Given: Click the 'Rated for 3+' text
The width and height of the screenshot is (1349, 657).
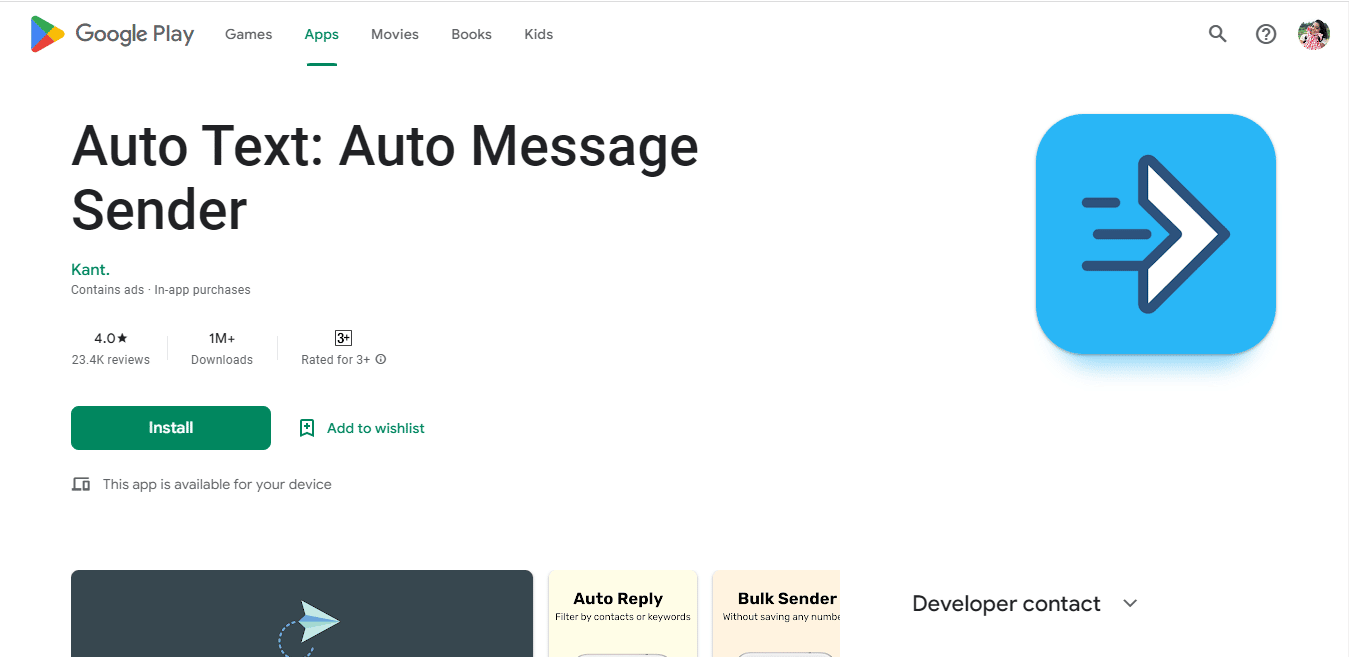Looking at the screenshot, I should pyautogui.click(x=336, y=360).
